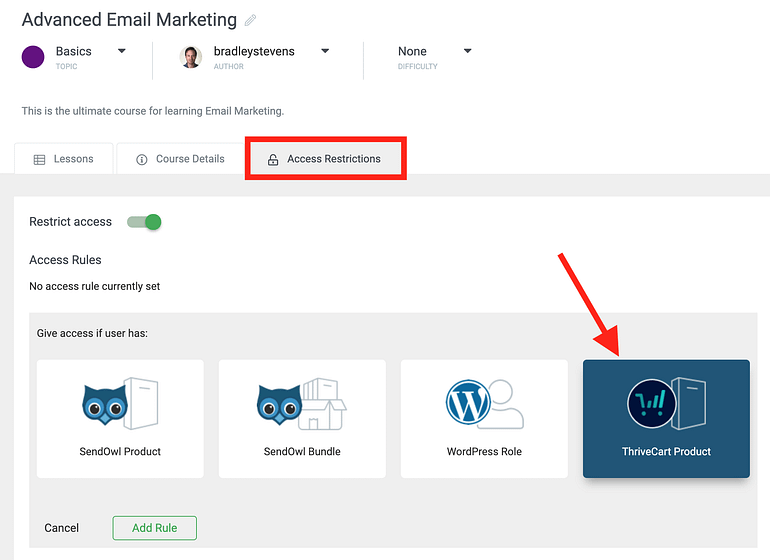Click the Add Rule button

tap(155, 528)
